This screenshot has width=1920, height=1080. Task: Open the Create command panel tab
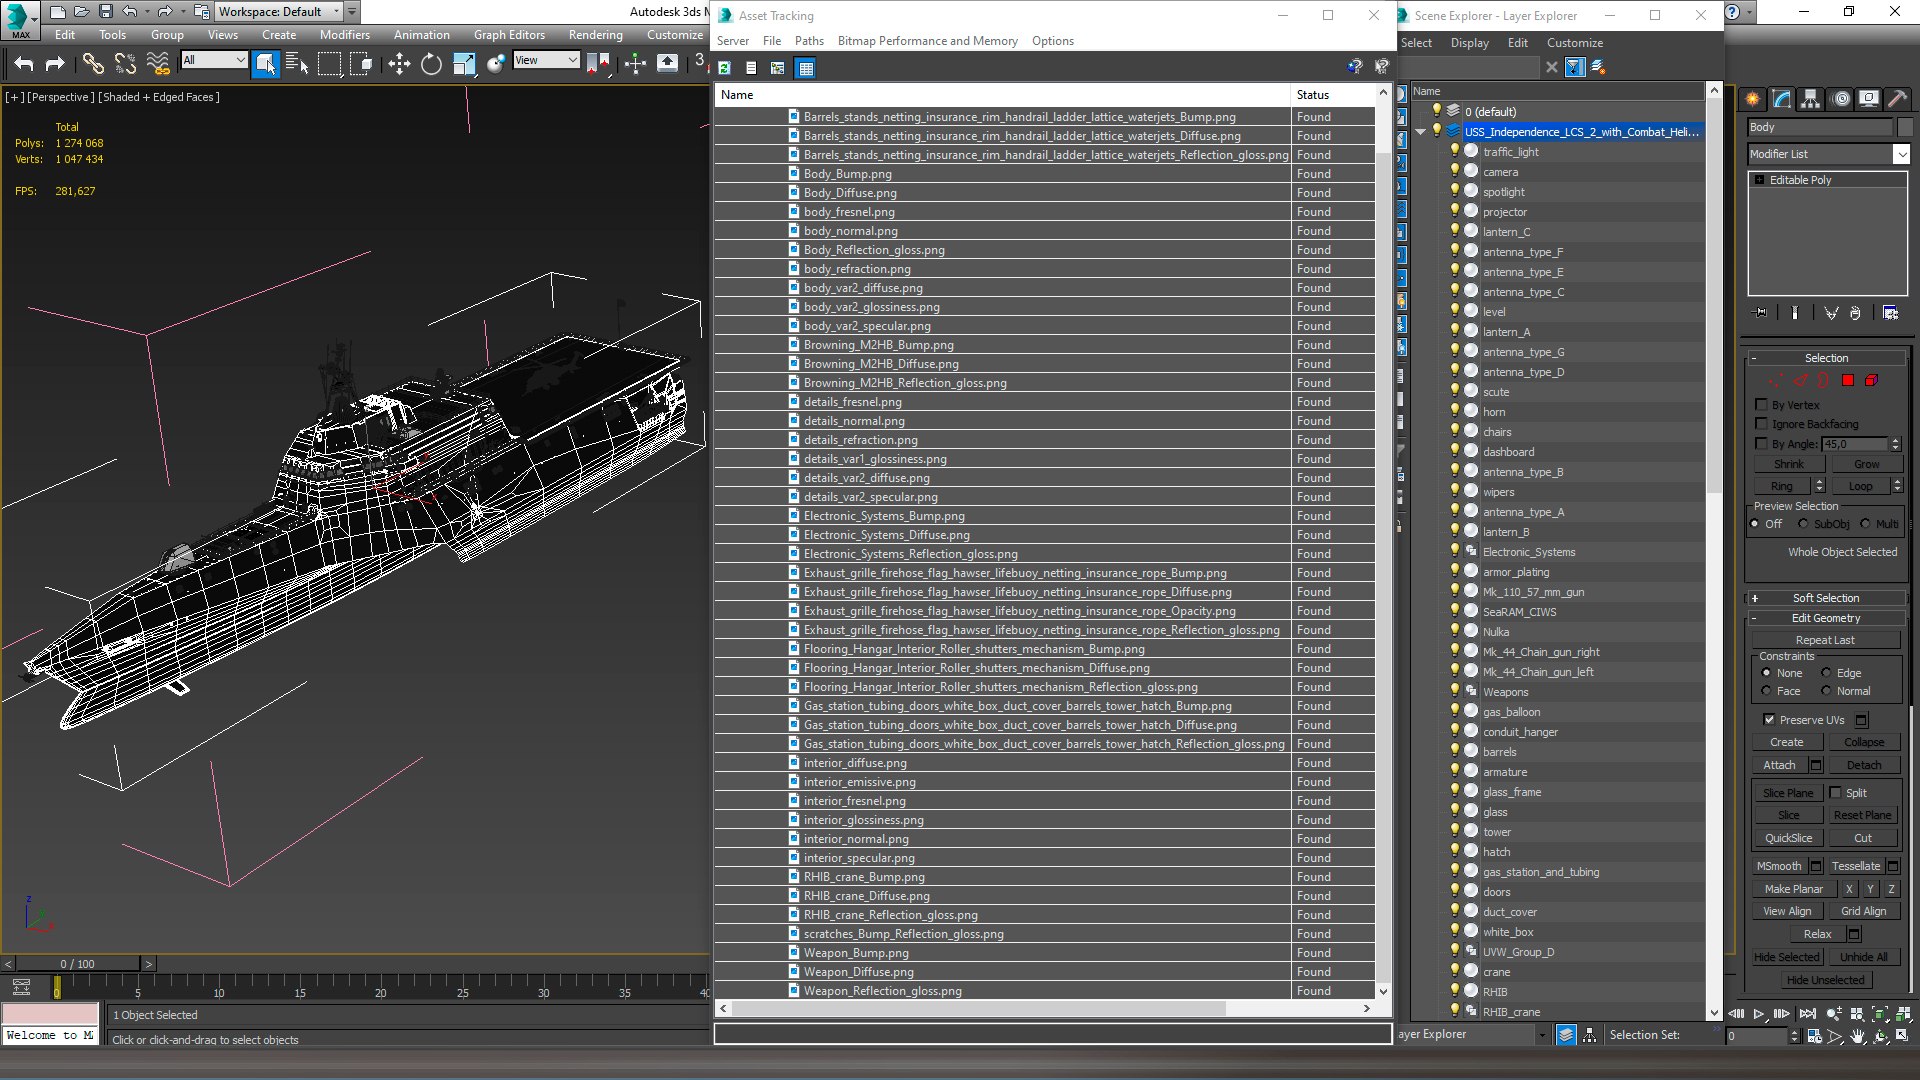click(1752, 99)
